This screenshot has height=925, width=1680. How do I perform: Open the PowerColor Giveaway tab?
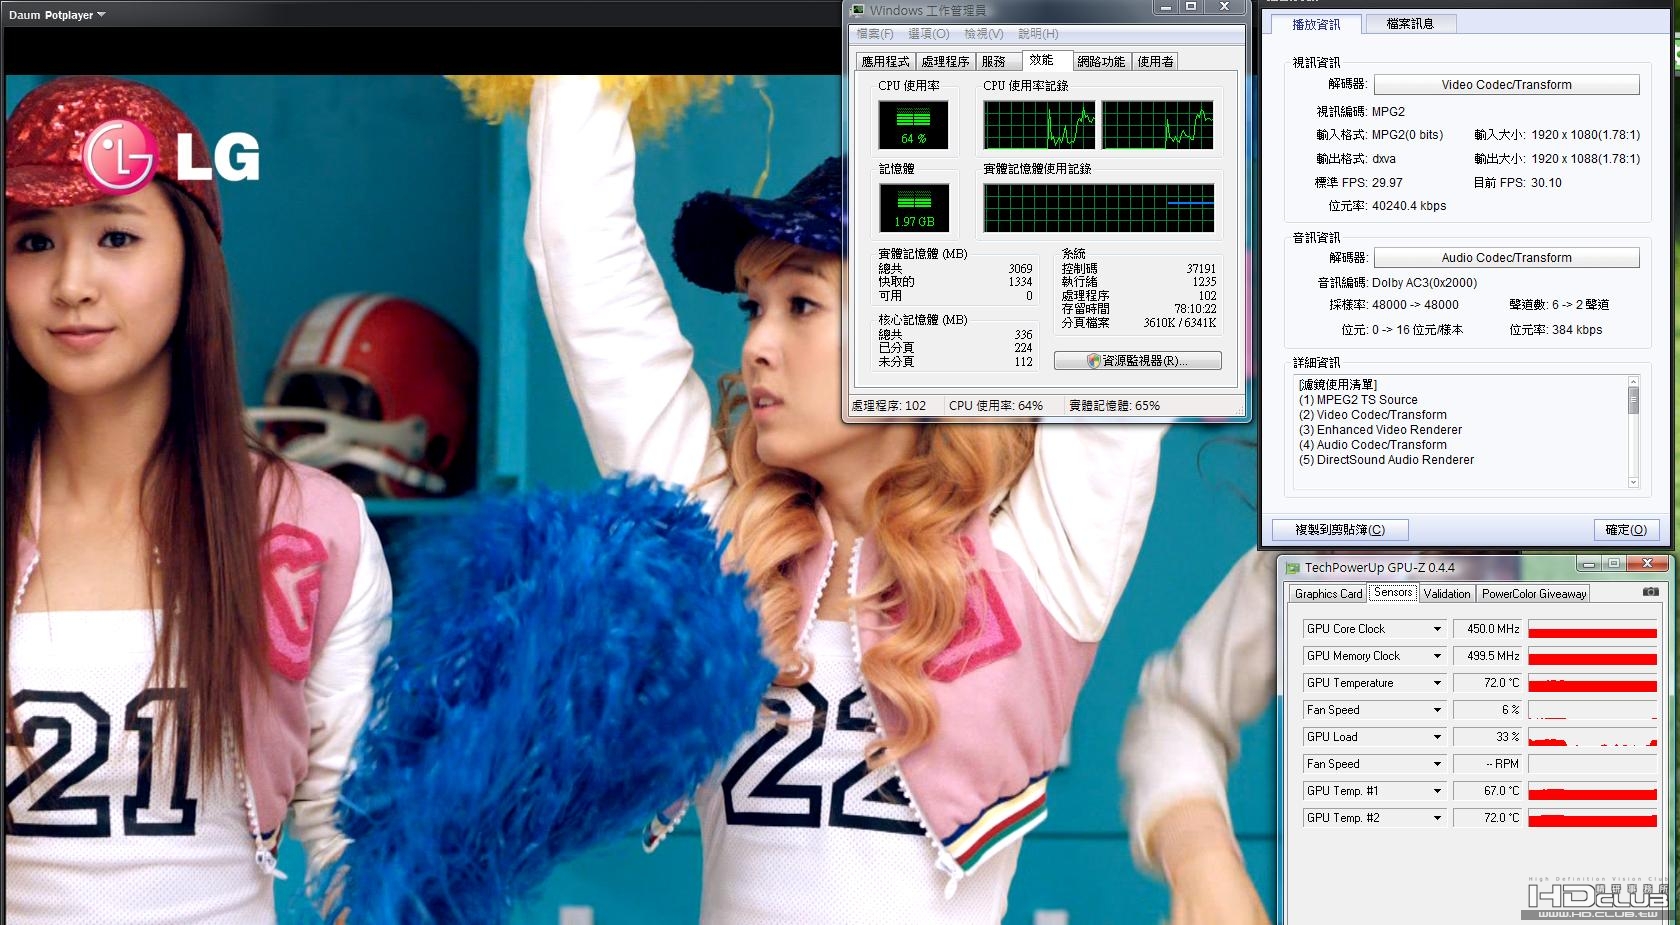(x=1534, y=594)
